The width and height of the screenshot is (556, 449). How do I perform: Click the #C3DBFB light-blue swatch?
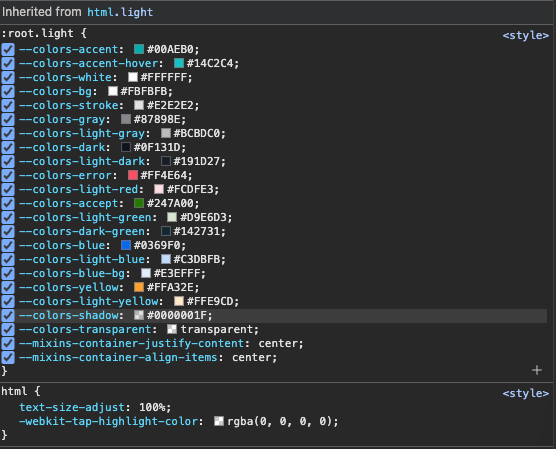[166, 259]
